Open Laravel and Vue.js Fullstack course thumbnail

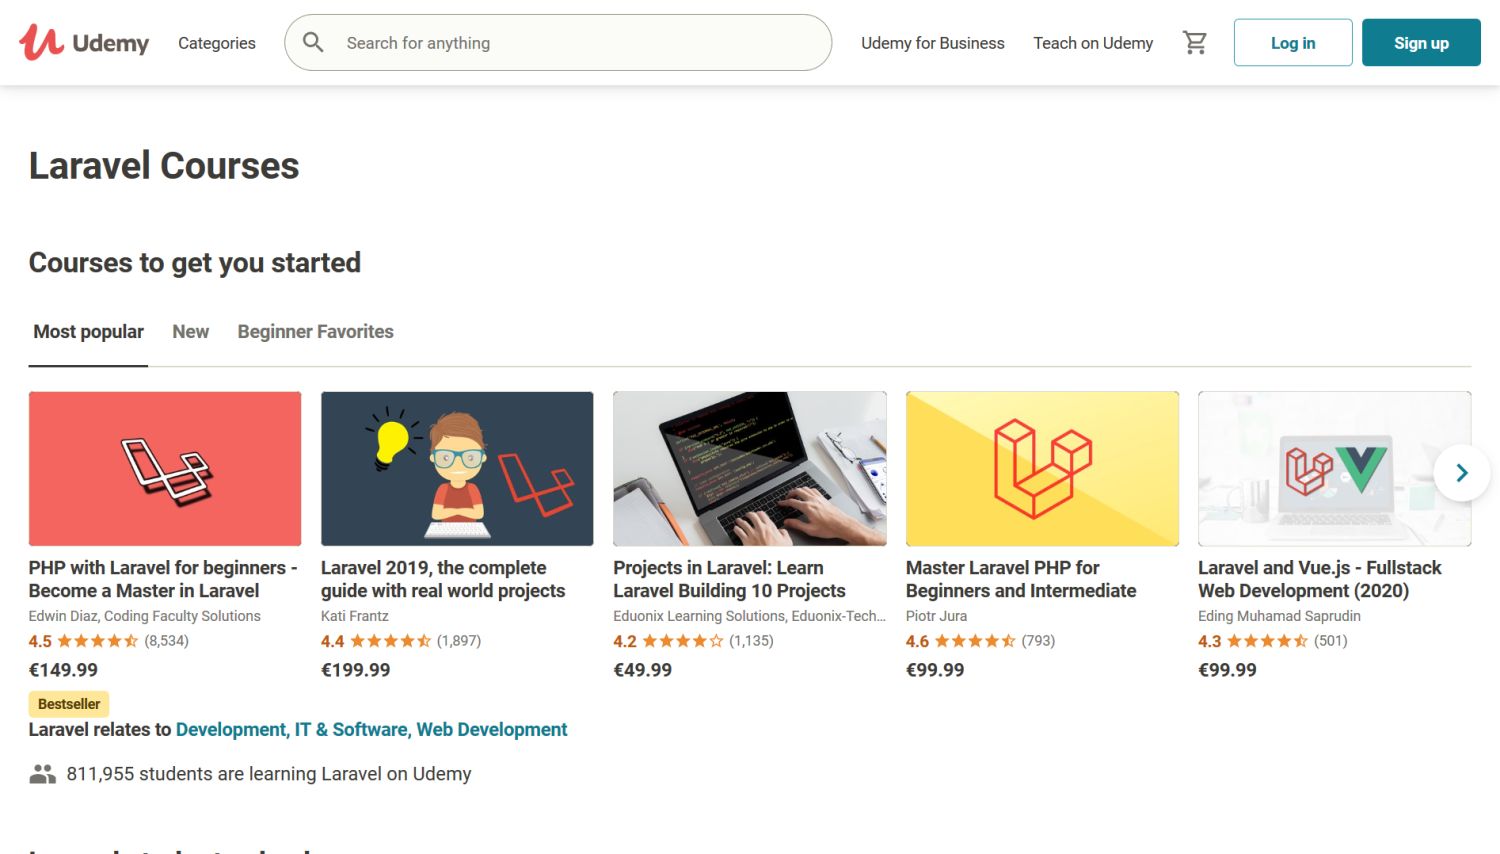[1334, 469]
